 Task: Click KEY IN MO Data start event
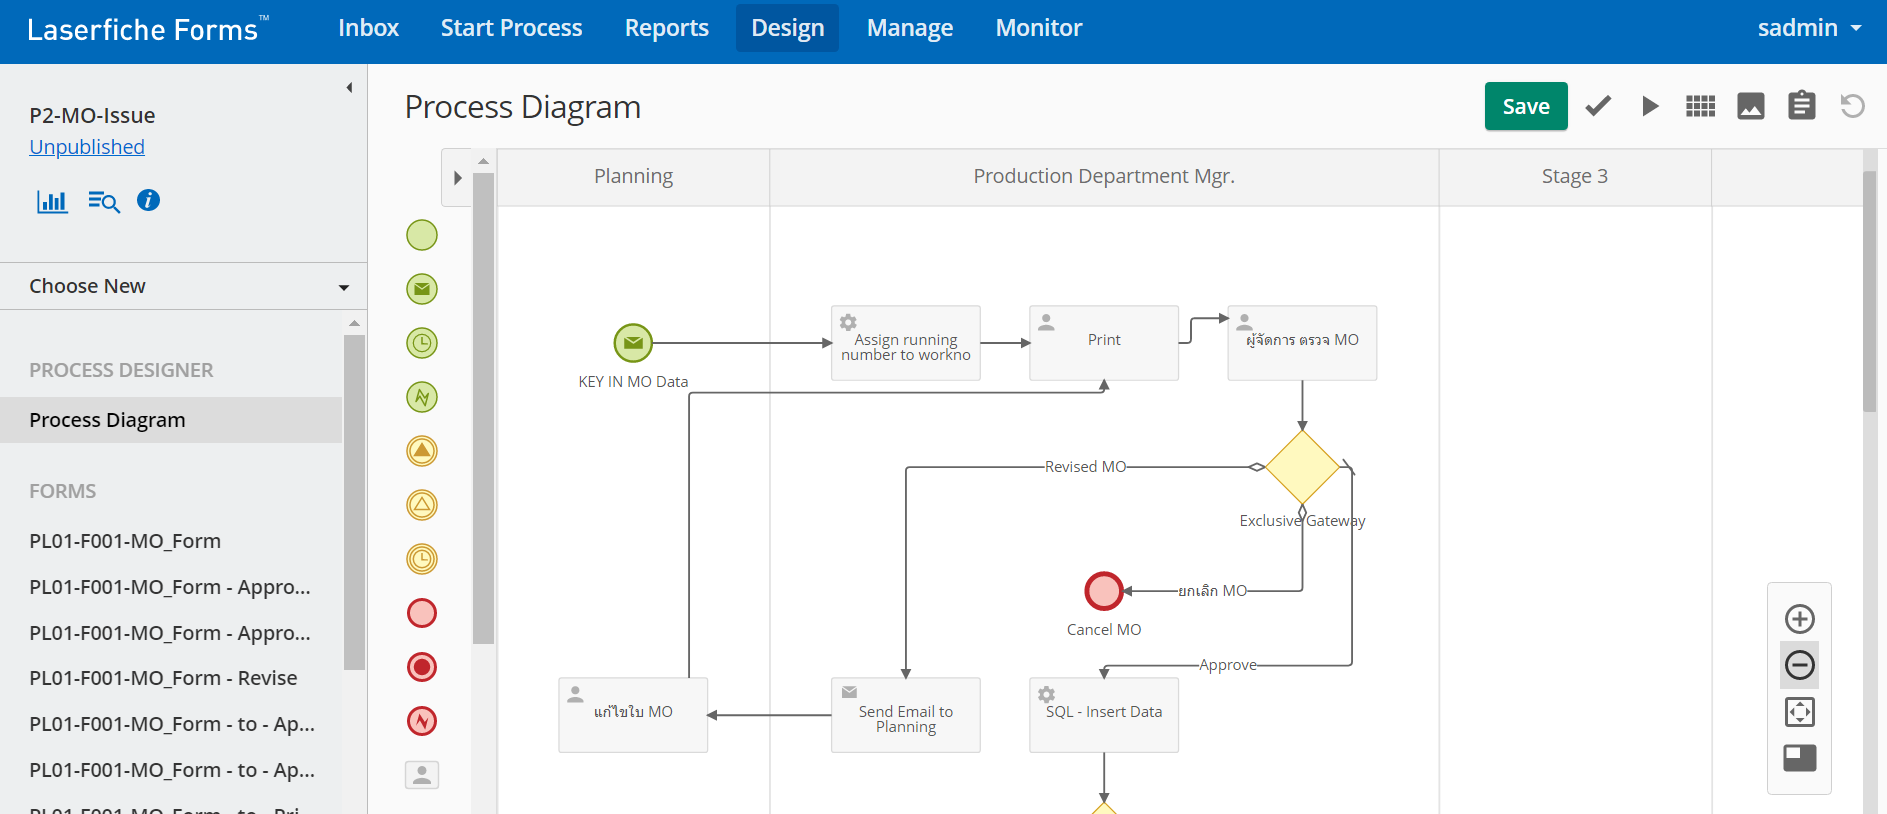(x=633, y=343)
